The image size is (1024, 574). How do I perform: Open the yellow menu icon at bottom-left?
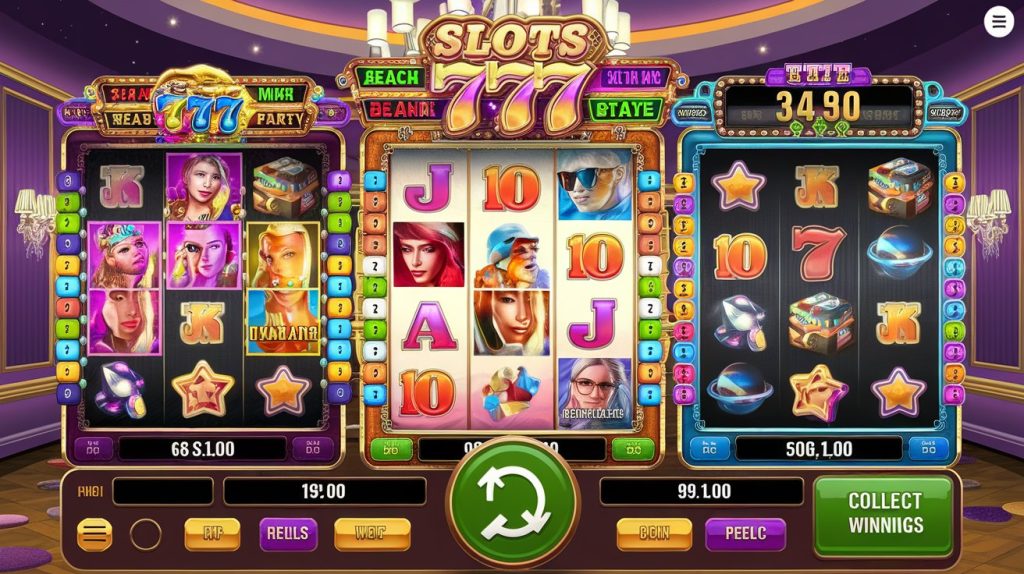[x=95, y=534]
